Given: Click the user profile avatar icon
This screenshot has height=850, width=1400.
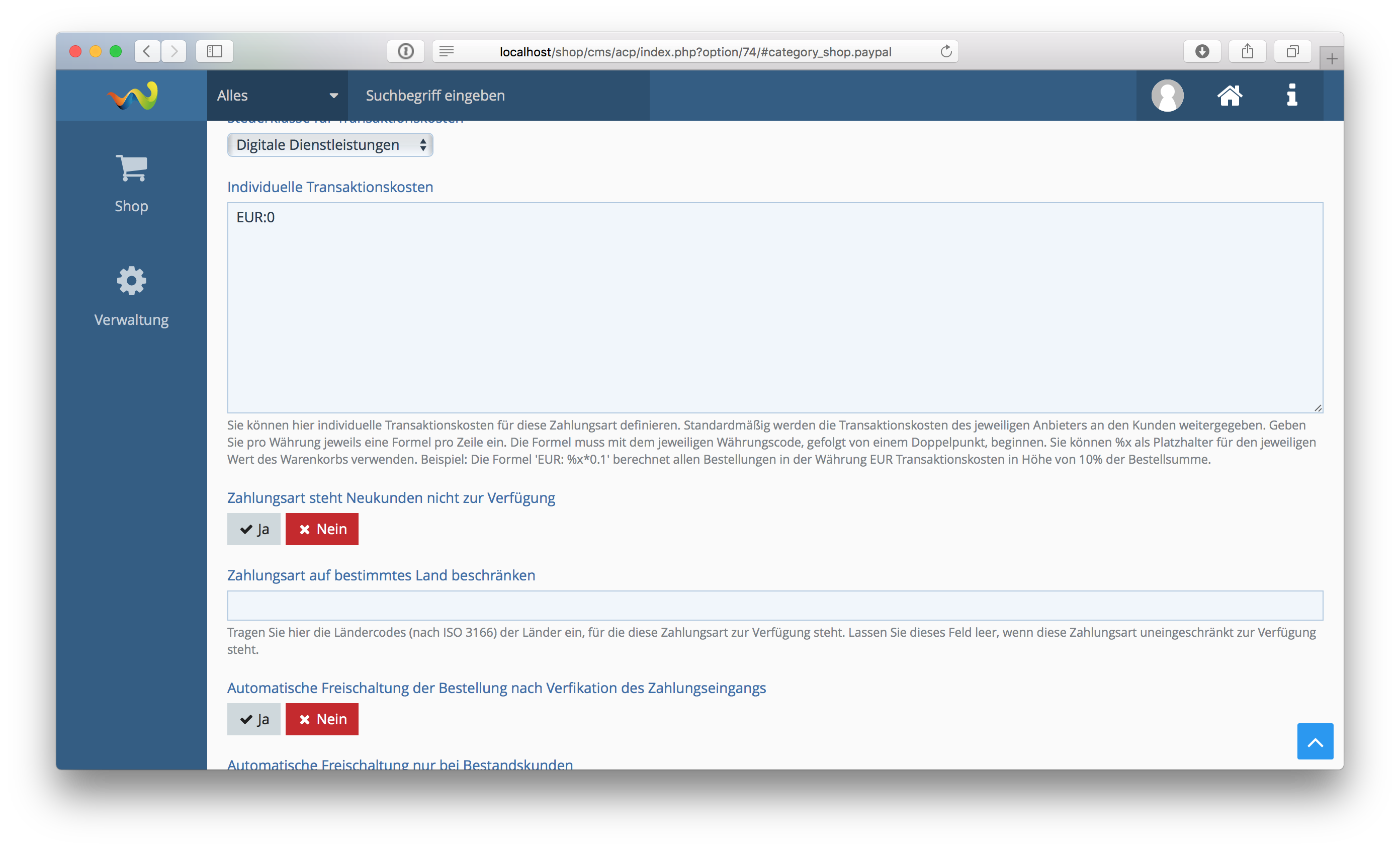Looking at the screenshot, I should (1167, 96).
